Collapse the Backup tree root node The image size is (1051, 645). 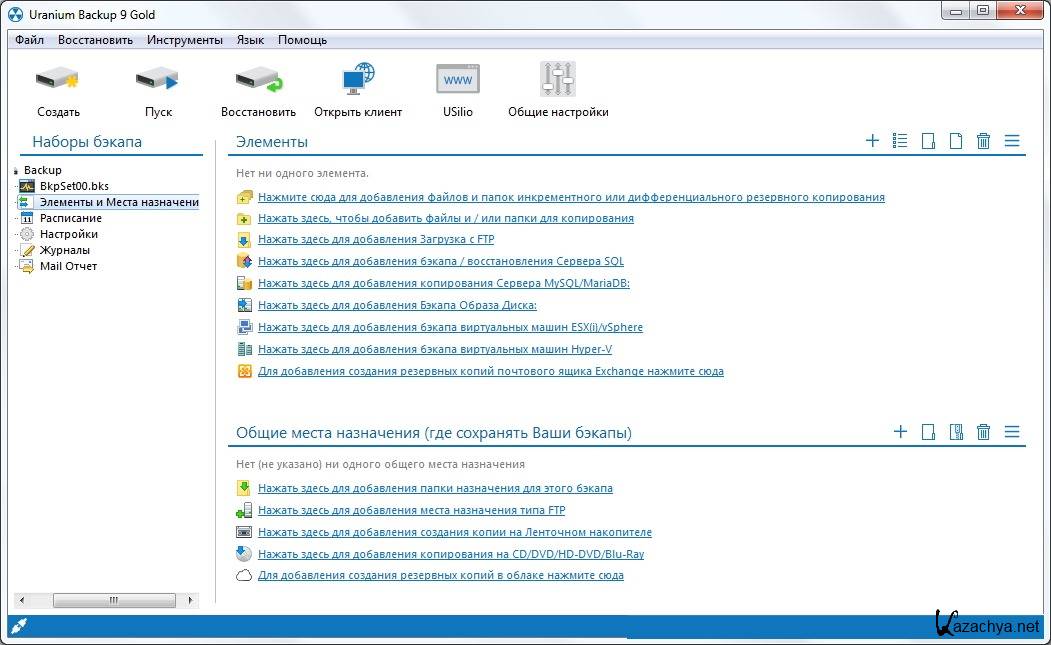16,171
